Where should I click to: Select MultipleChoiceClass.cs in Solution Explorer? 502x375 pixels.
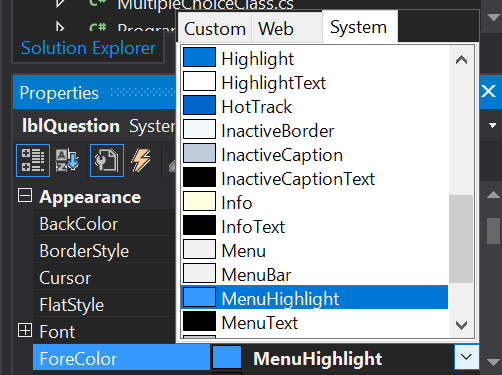click(205, 5)
